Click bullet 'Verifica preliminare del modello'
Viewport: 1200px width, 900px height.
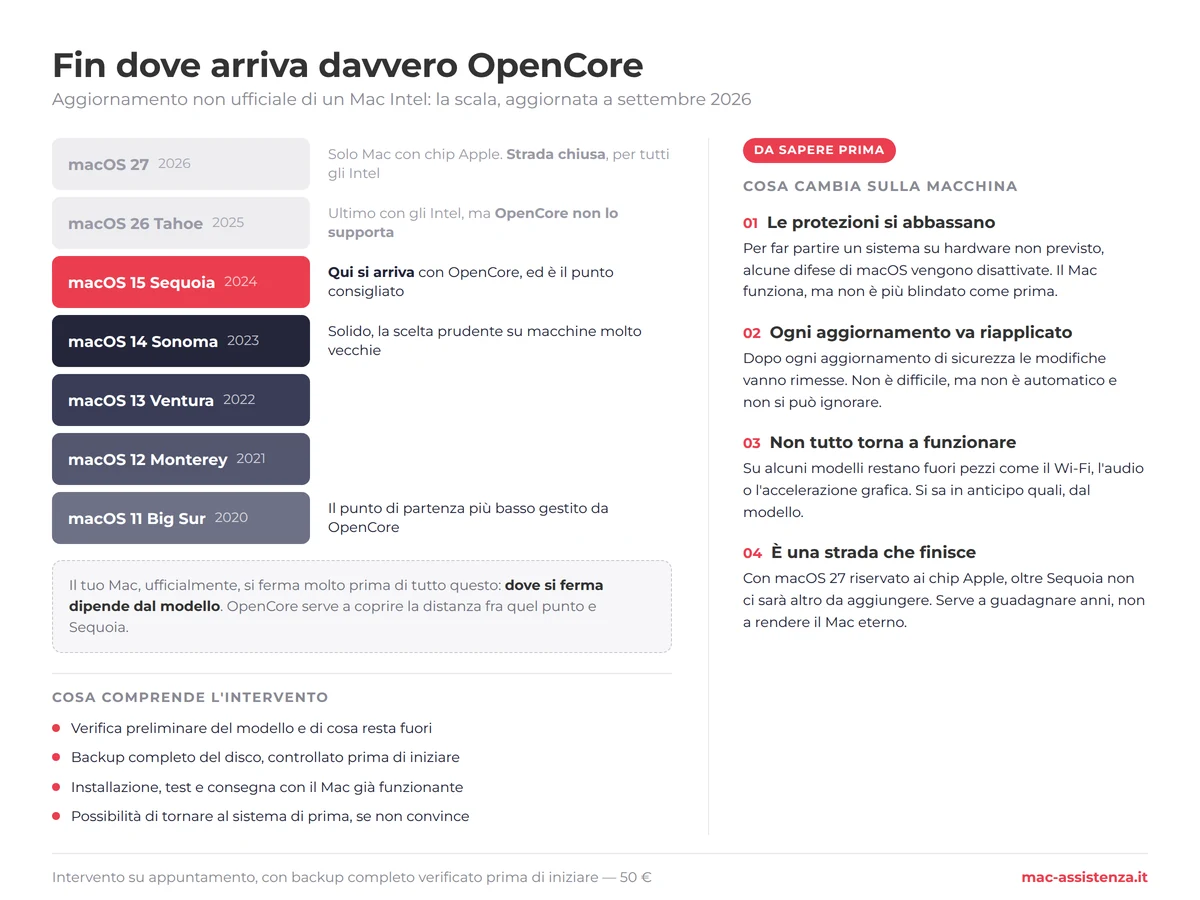[251, 728]
